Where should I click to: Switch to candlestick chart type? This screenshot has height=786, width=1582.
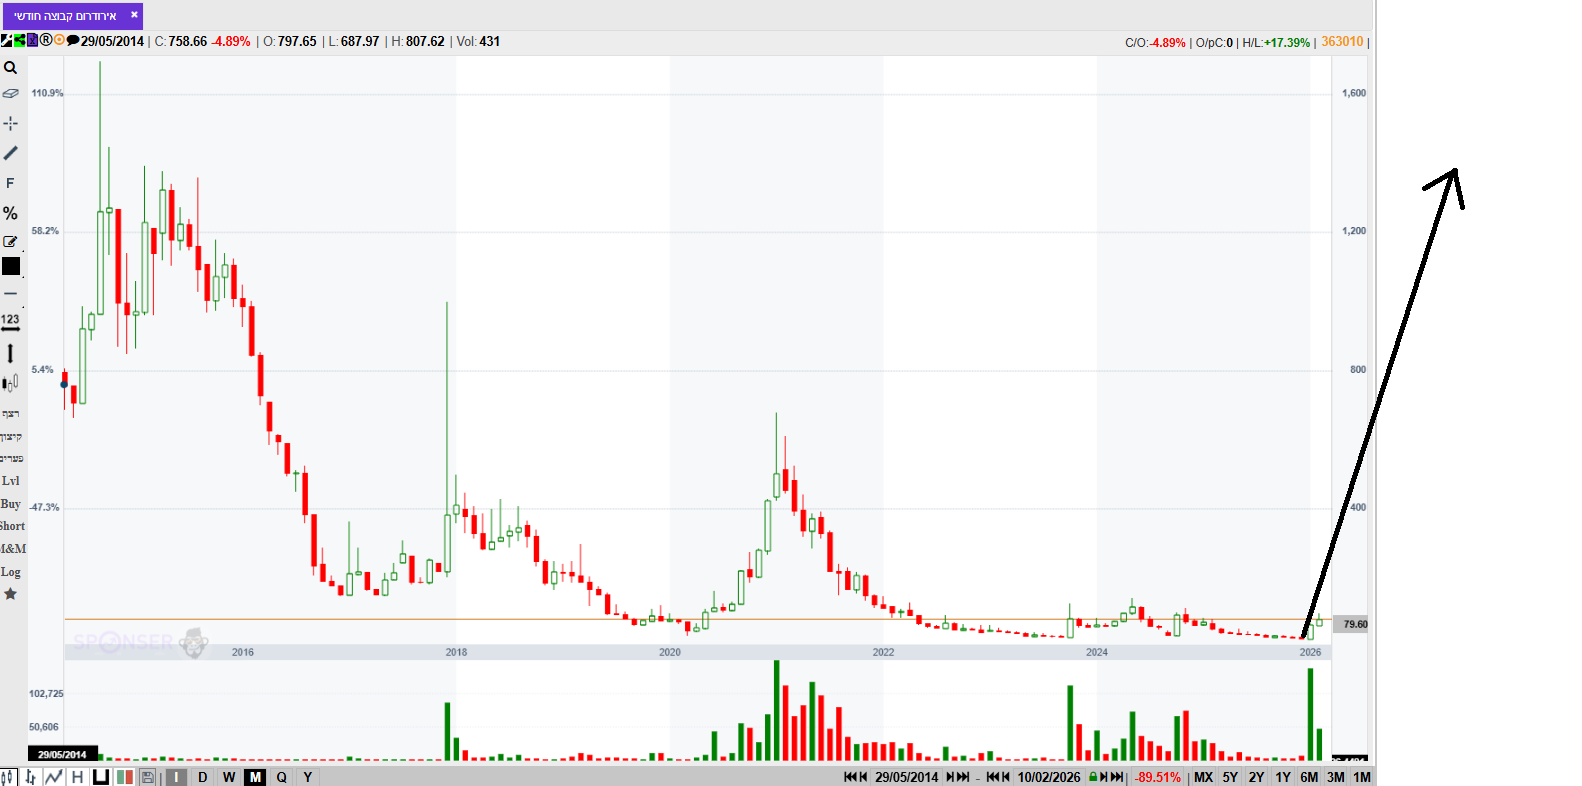click(x=9, y=777)
